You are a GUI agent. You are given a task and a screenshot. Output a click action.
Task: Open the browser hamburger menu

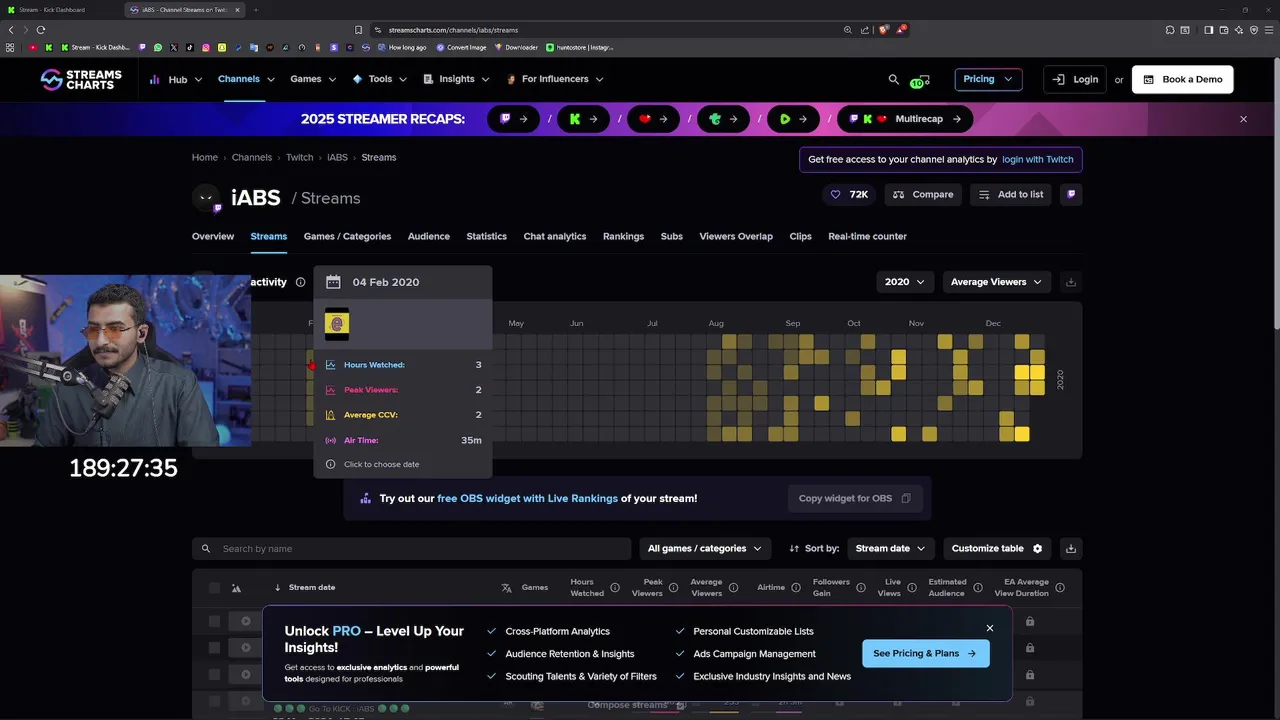click(1269, 30)
